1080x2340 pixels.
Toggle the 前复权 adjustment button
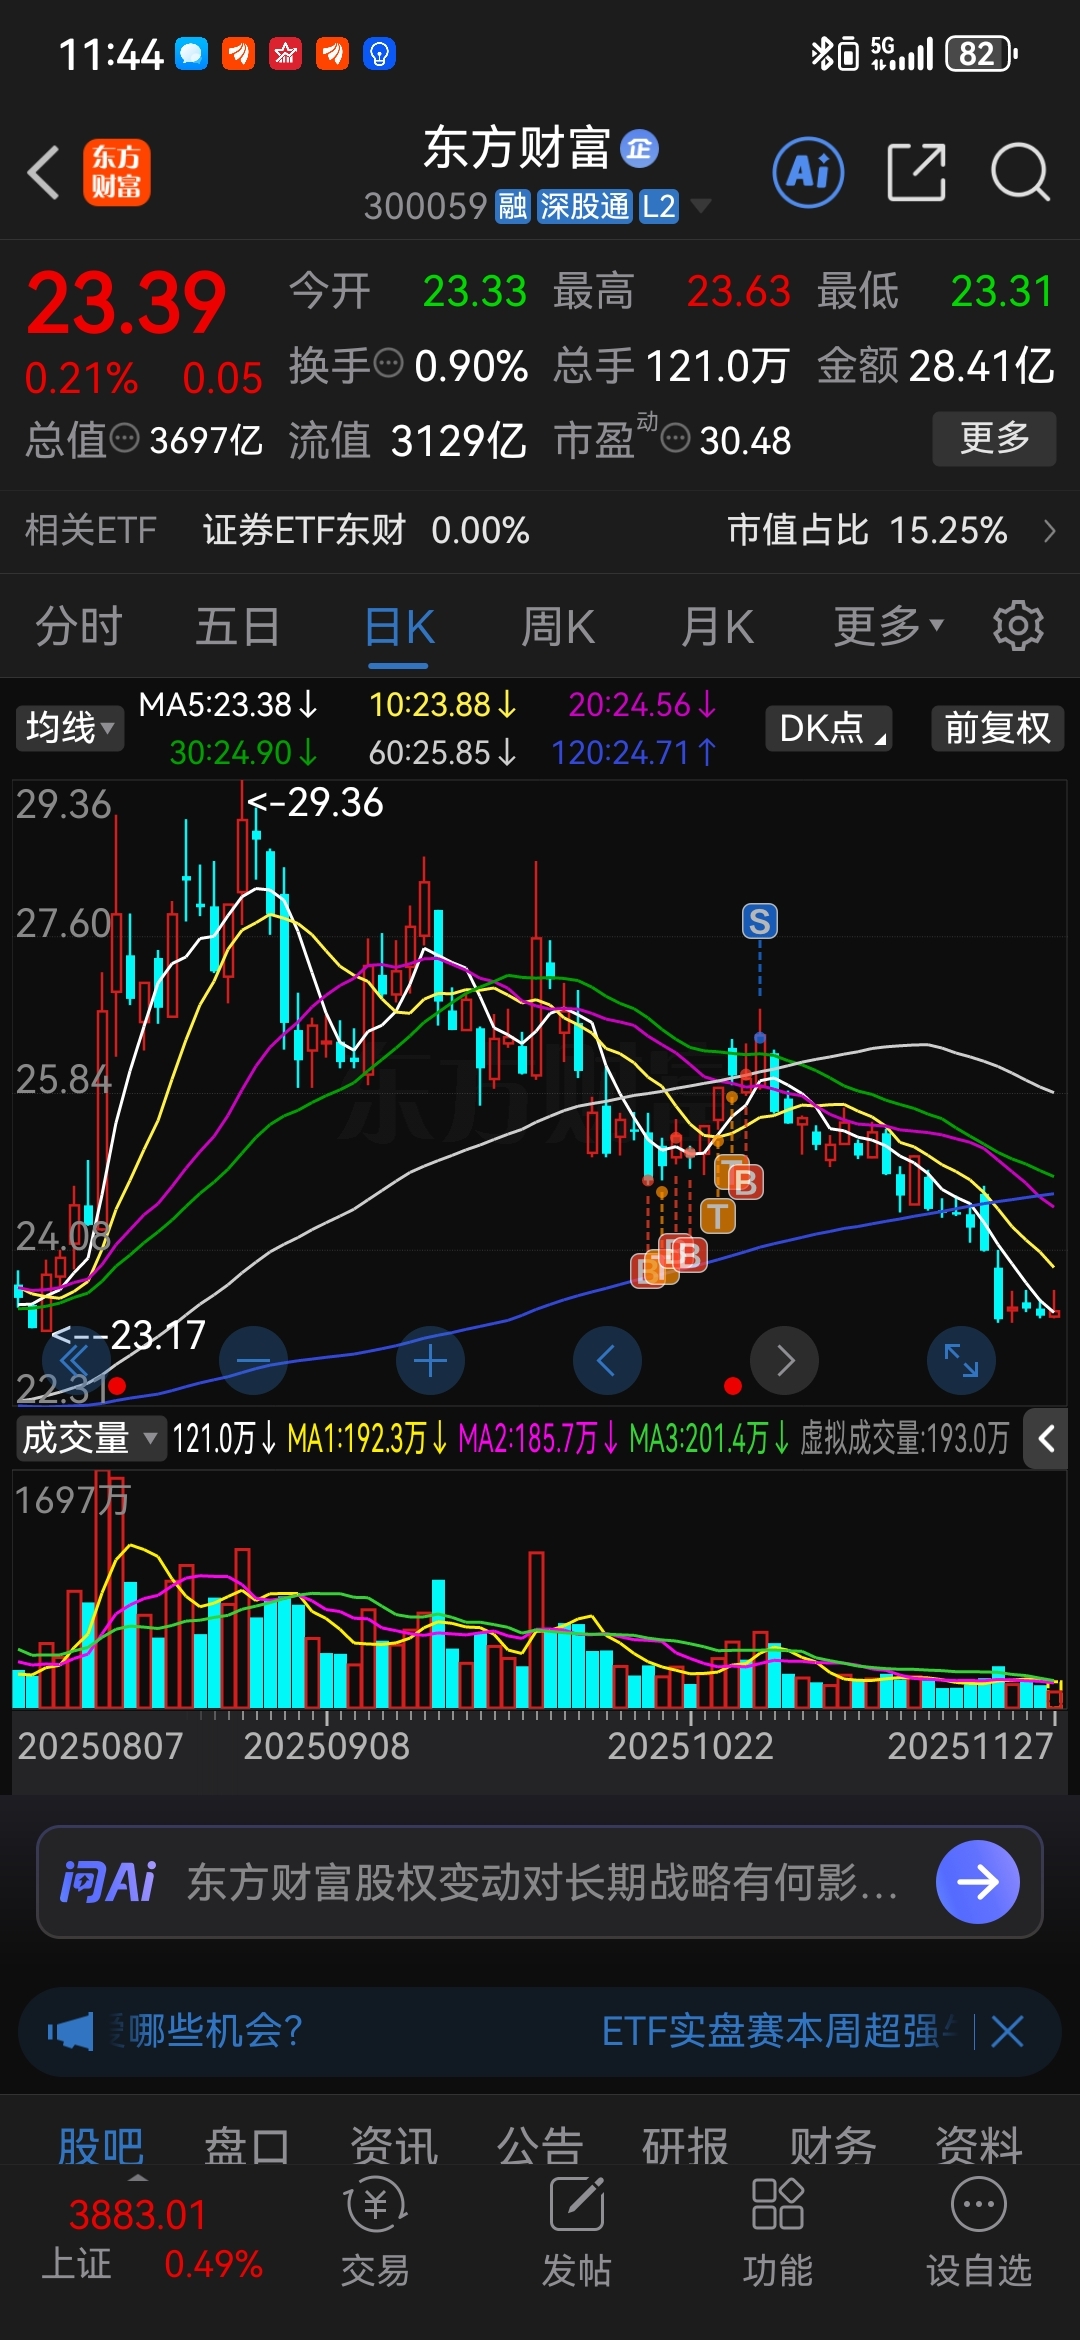[x=998, y=728]
